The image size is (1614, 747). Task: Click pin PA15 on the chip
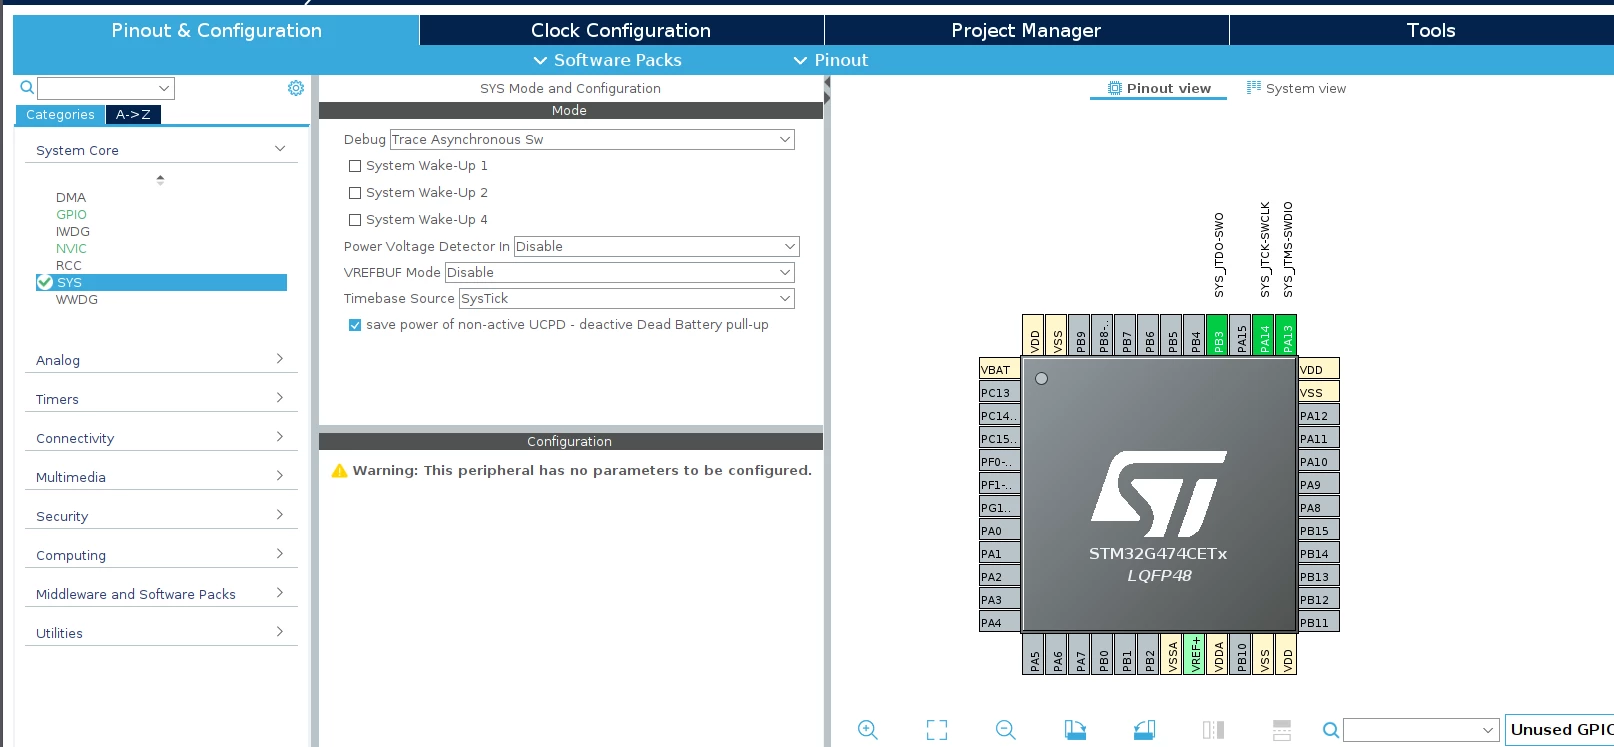(1241, 335)
